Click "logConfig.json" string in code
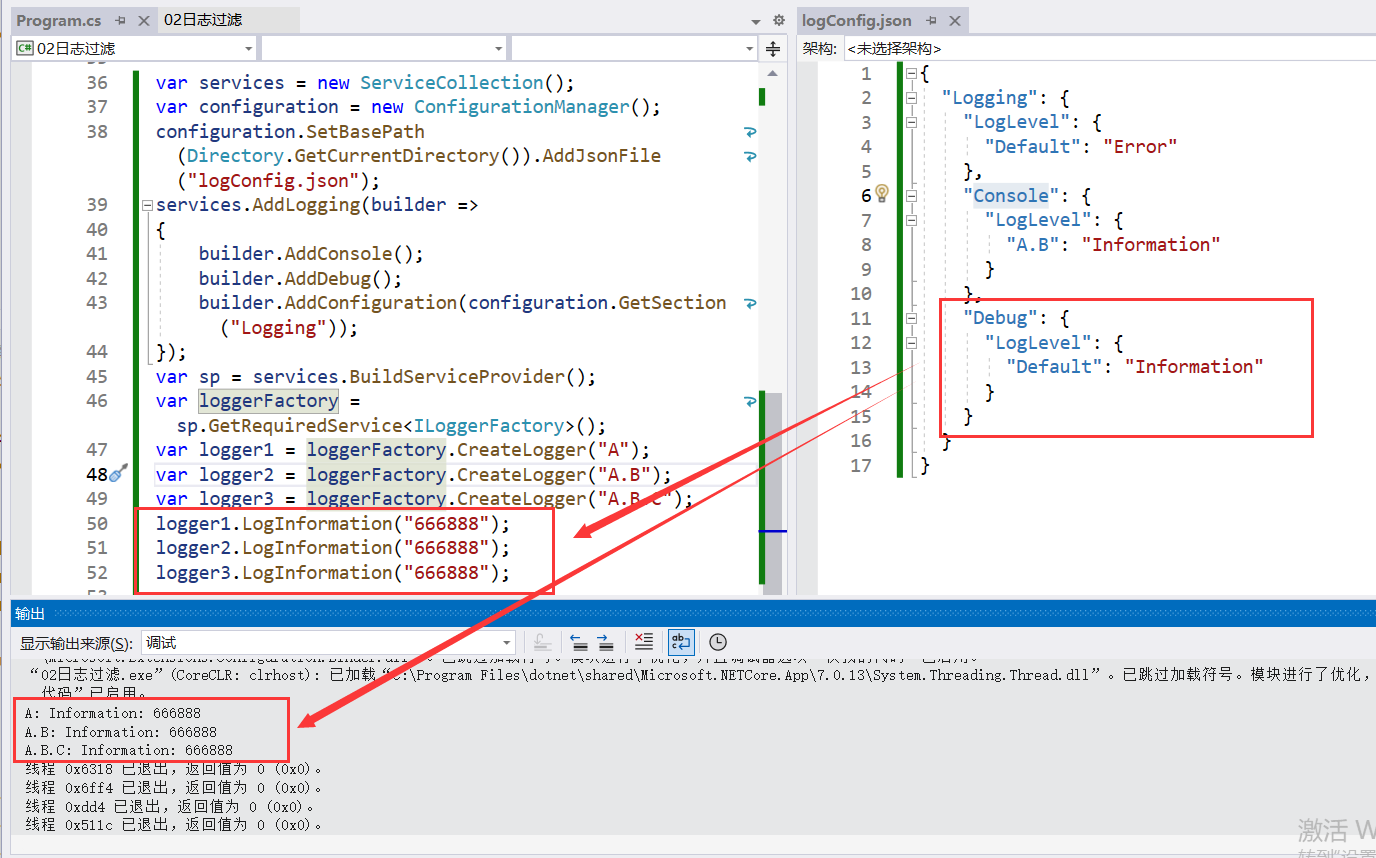 point(268,181)
